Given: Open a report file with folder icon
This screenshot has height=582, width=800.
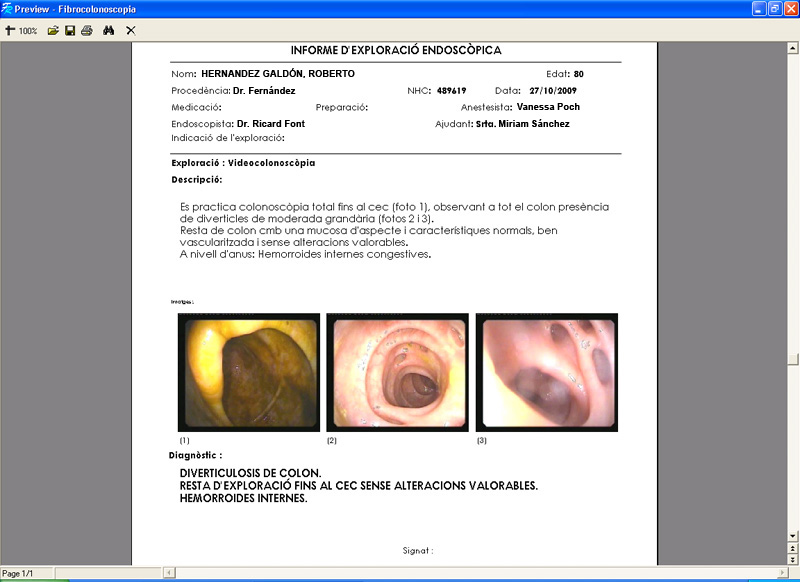Looking at the screenshot, I should point(53,31).
